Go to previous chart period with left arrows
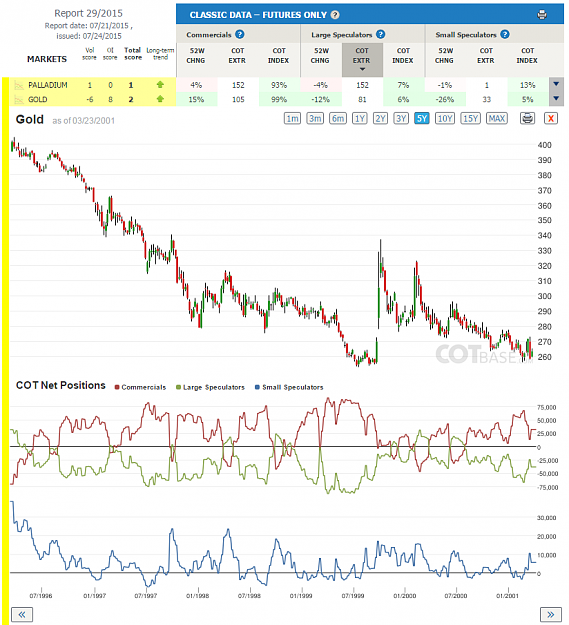 click(22, 615)
